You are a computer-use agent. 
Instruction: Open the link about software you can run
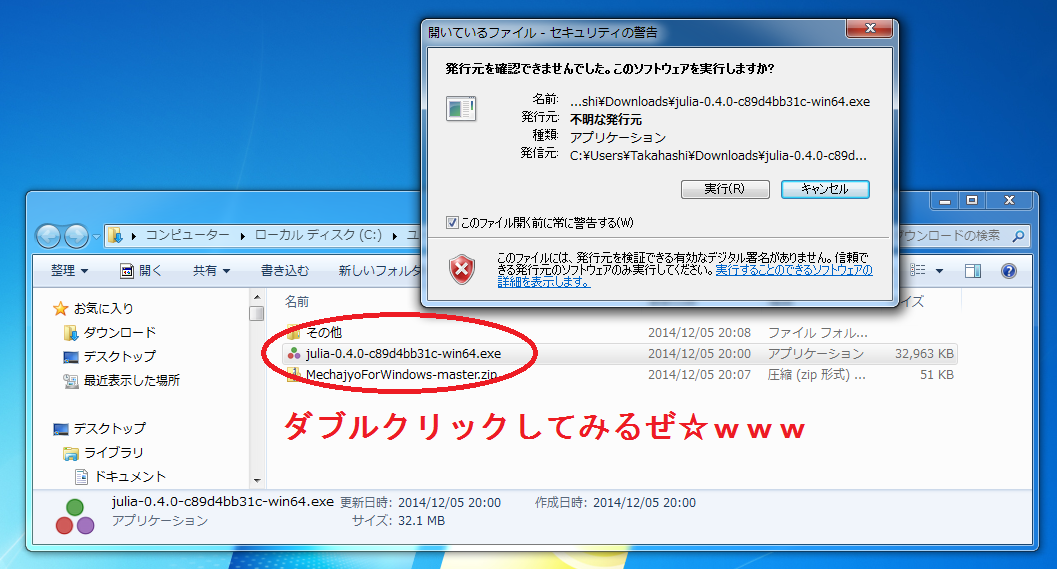(x=685, y=276)
